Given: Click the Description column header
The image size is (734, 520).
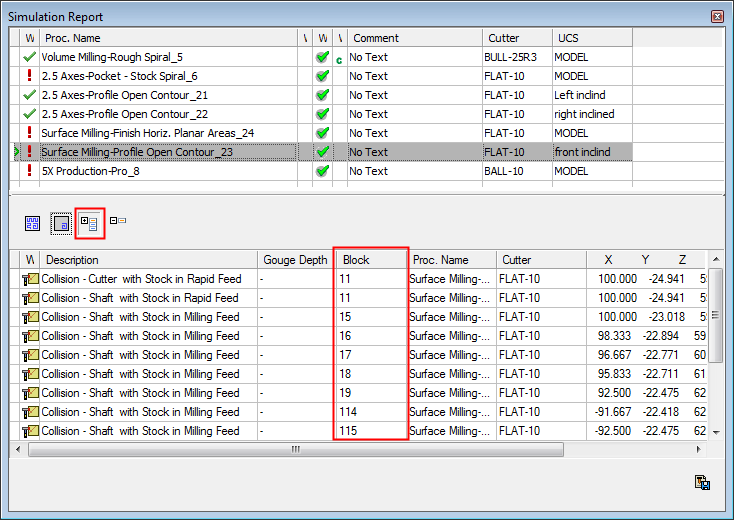Looking at the screenshot, I should [148, 260].
